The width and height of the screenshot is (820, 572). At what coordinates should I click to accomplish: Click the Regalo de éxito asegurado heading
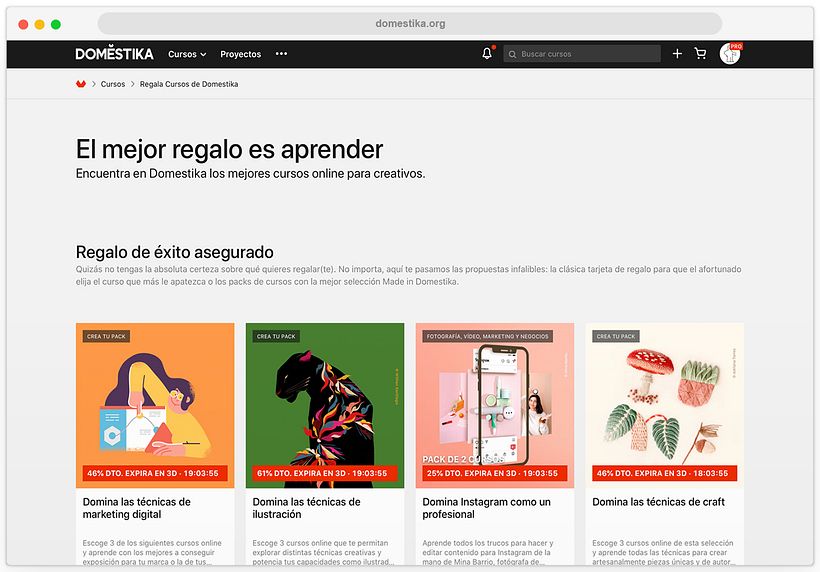pyautogui.click(x=175, y=253)
